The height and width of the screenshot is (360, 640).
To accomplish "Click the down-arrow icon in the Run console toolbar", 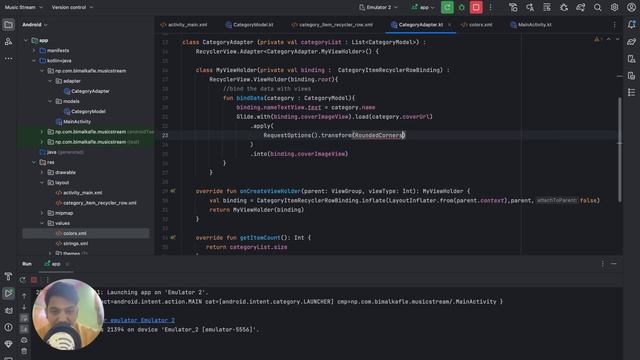I will click(x=24, y=307).
